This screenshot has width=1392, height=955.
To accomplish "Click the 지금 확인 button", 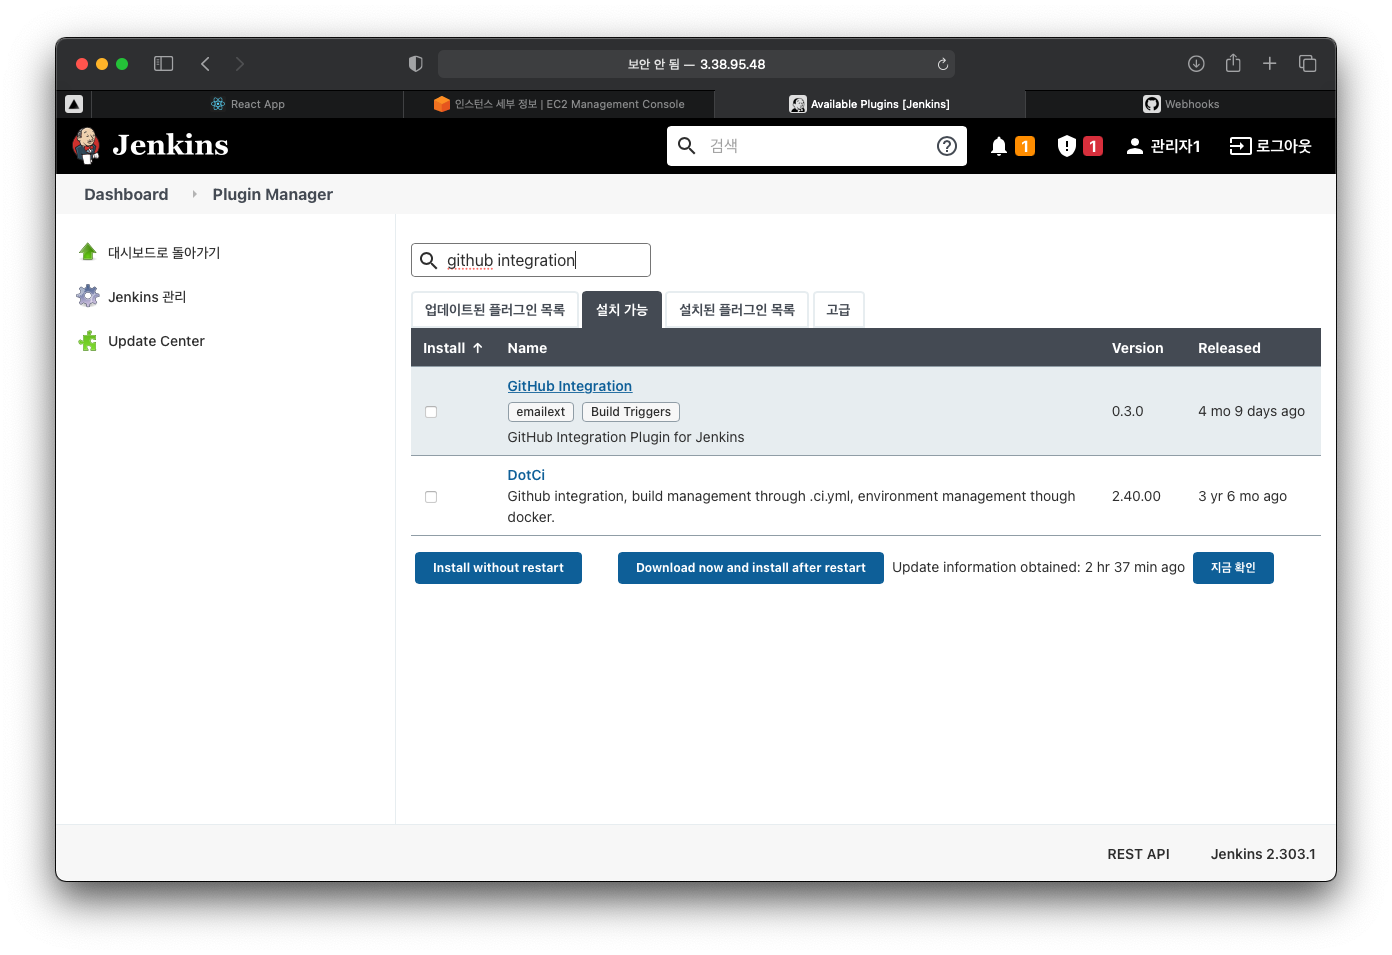I will point(1233,568).
